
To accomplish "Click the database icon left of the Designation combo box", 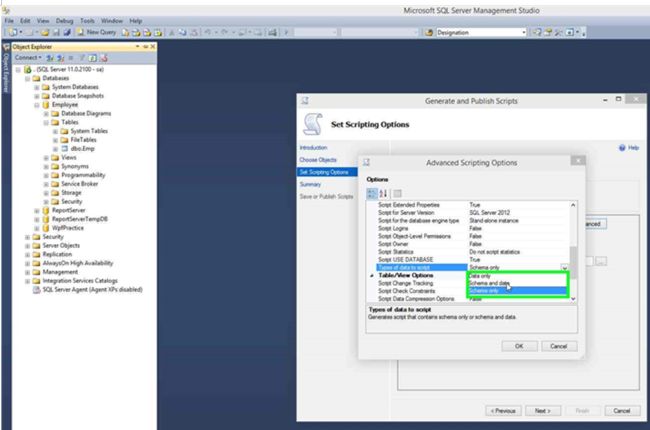I will (x=429, y=32).
